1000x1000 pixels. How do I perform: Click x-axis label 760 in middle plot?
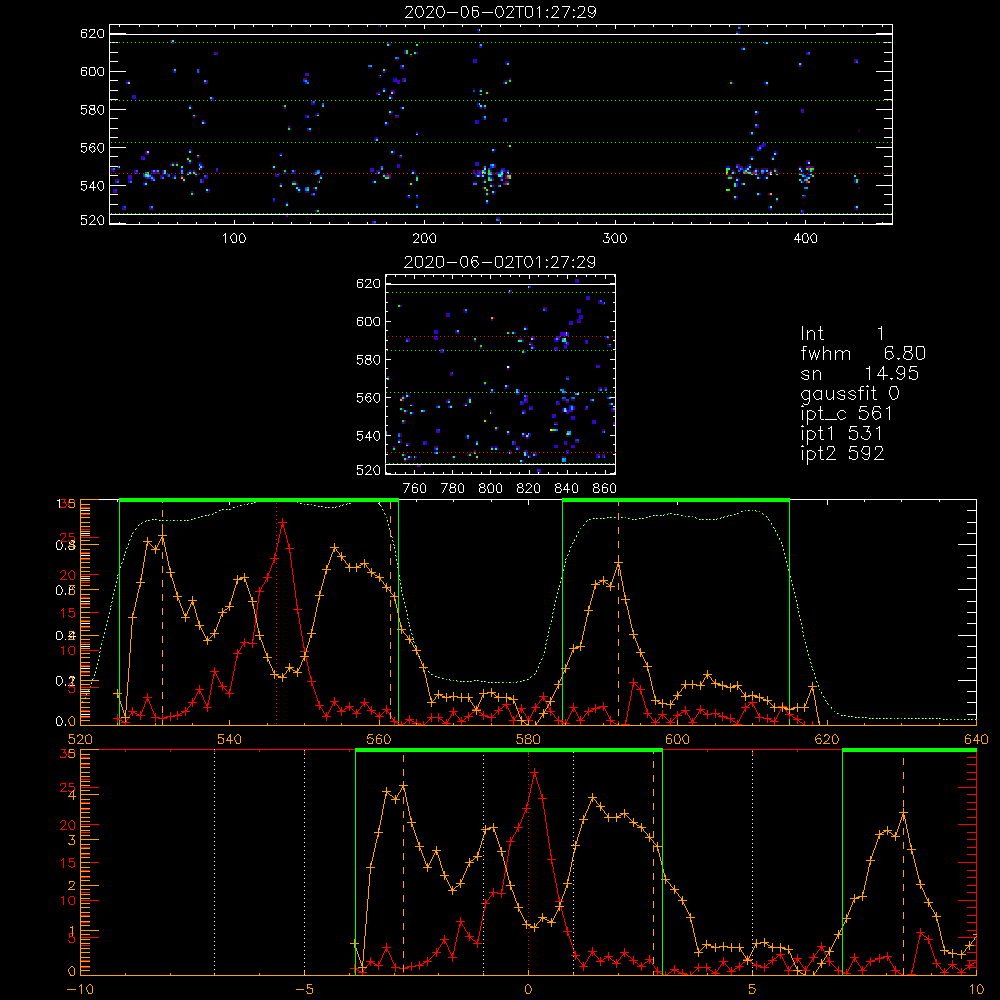click(x=415, y=489)
